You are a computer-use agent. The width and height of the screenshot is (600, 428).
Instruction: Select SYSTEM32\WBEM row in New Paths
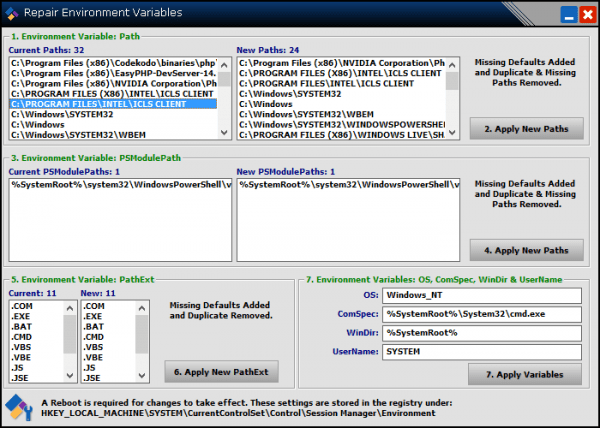click(x=342, y=114)
